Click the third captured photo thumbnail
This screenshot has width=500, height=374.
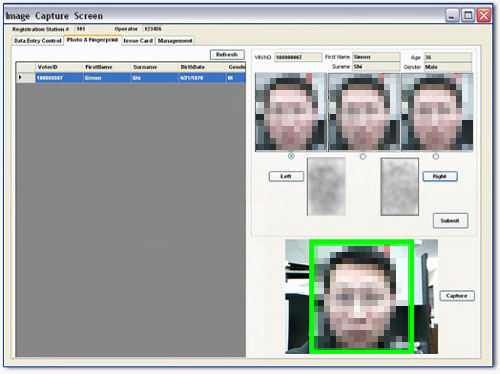click(x=437, y=112)
